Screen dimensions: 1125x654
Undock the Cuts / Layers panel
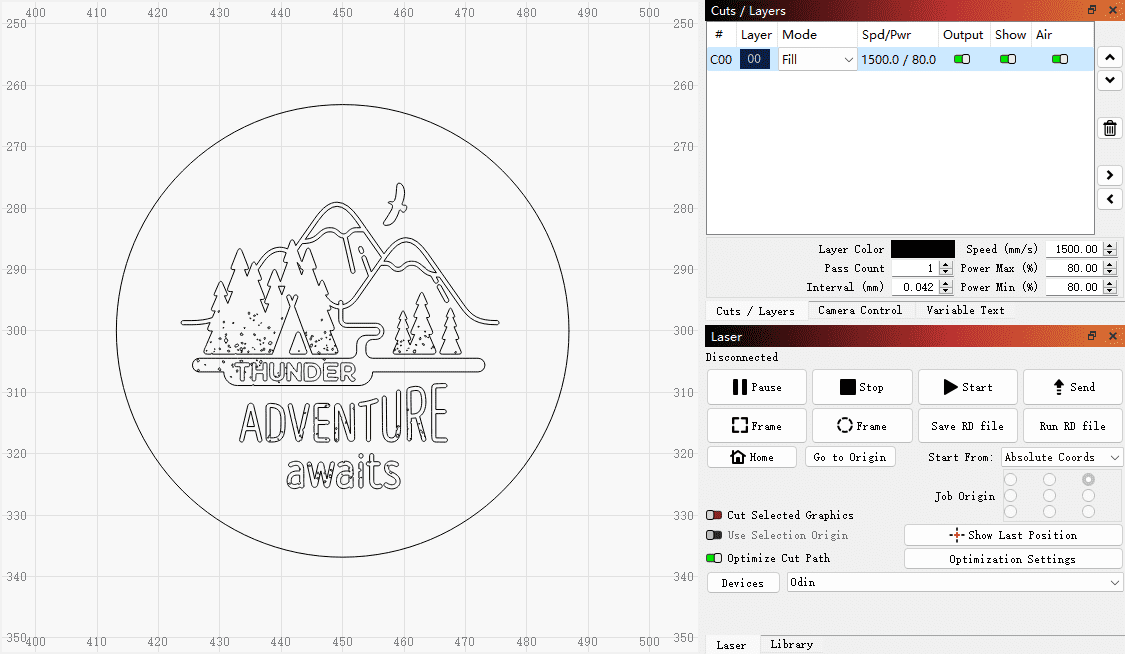coord(1092,10)
